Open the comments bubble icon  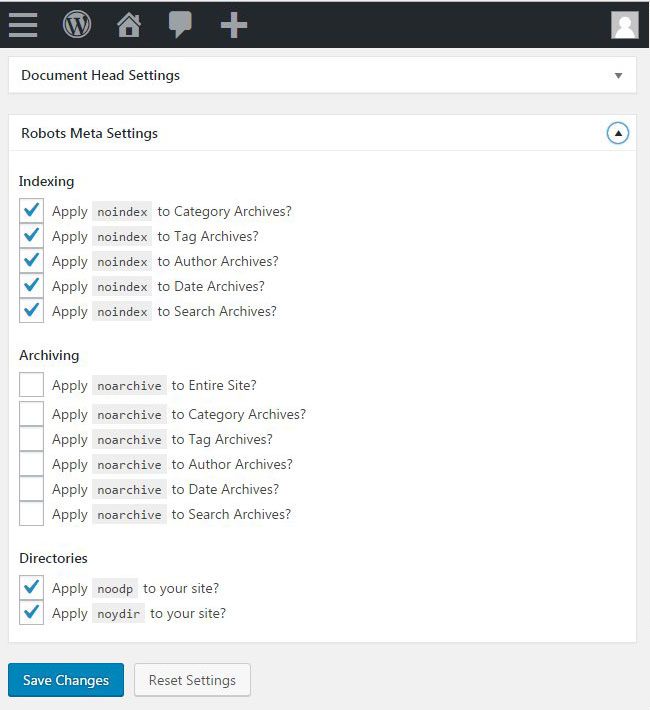click(180, 24)
